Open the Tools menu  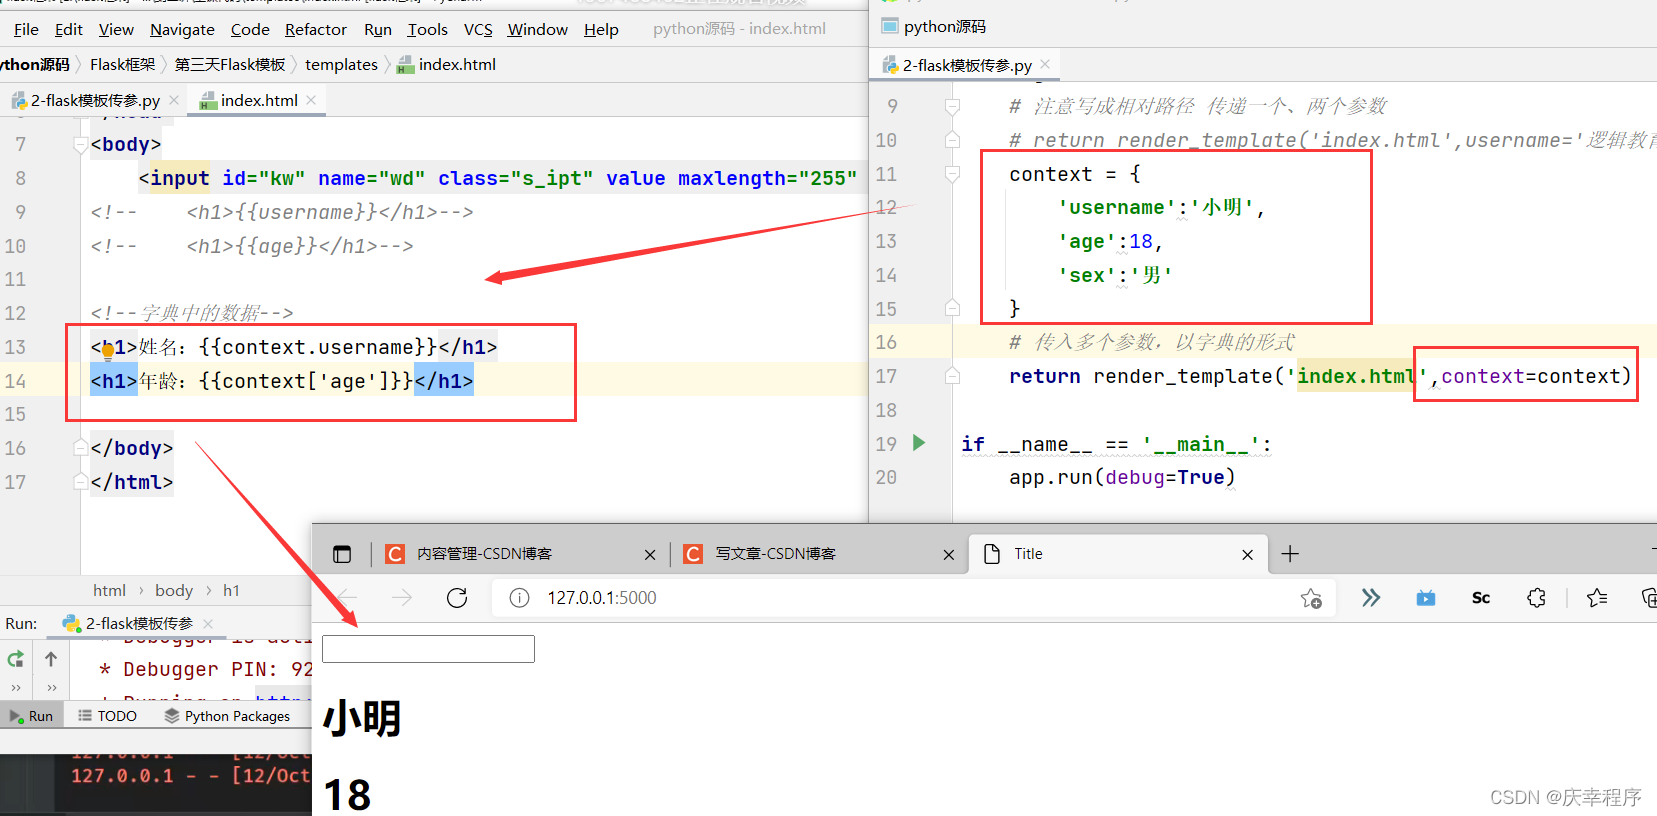tap(427, 29)
